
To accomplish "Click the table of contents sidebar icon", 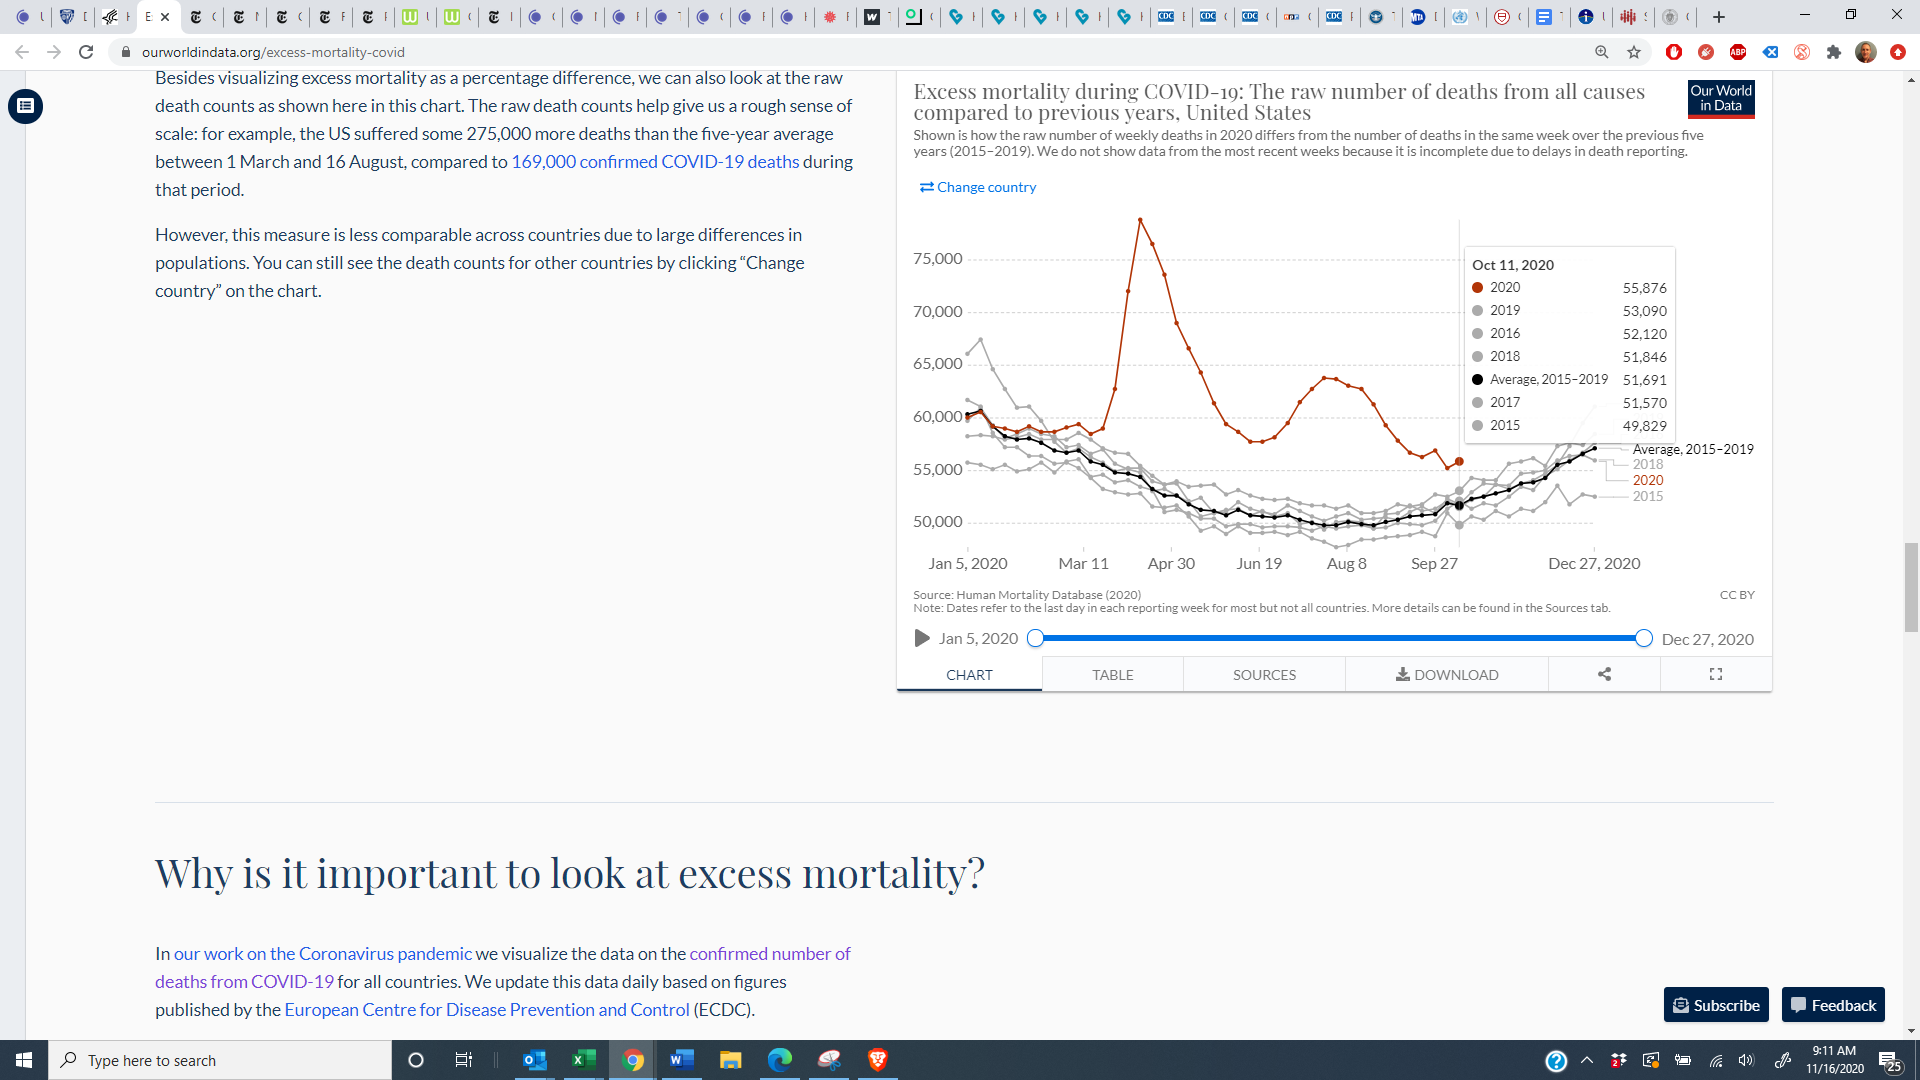I will (x=25, y=106).
